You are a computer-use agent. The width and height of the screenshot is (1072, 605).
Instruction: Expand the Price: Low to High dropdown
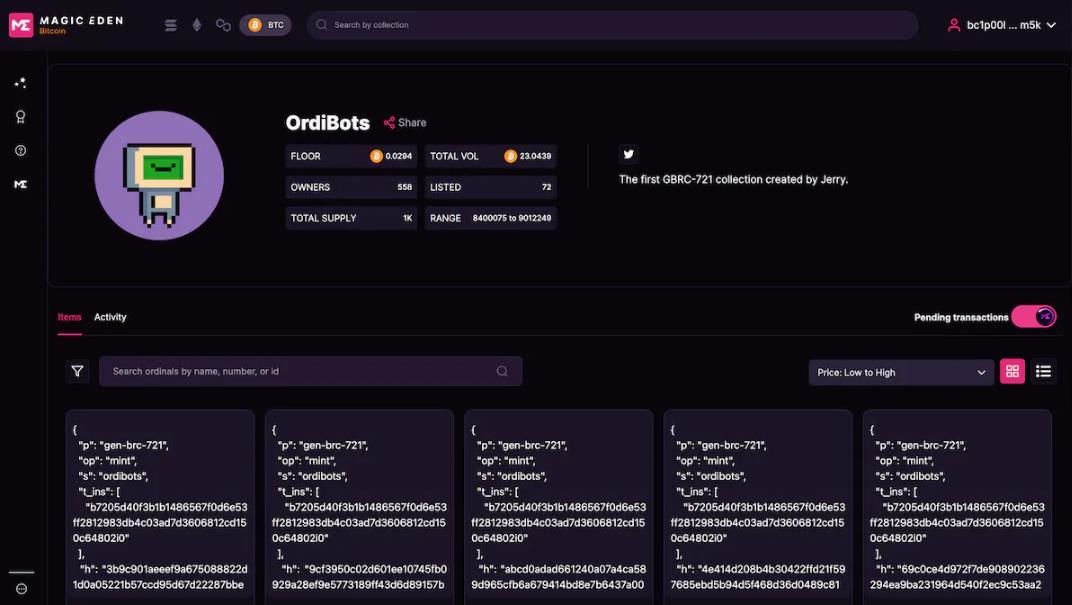[900, 373]
